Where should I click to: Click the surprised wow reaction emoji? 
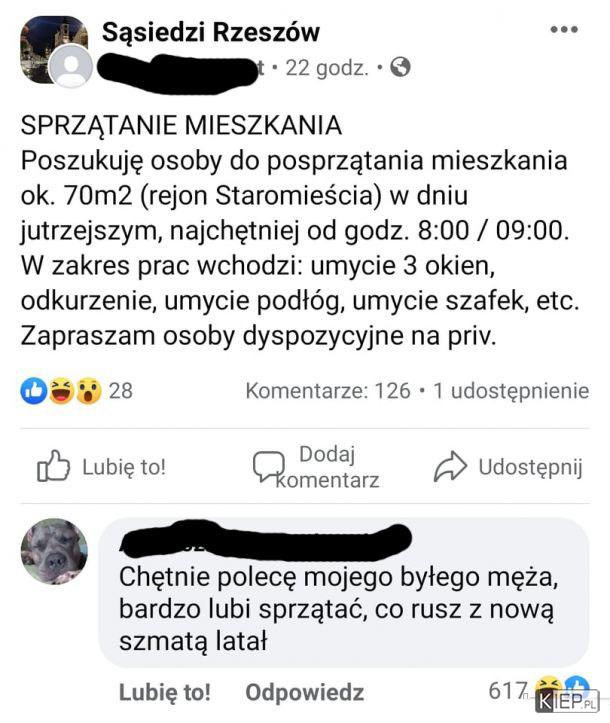(89, 391)
